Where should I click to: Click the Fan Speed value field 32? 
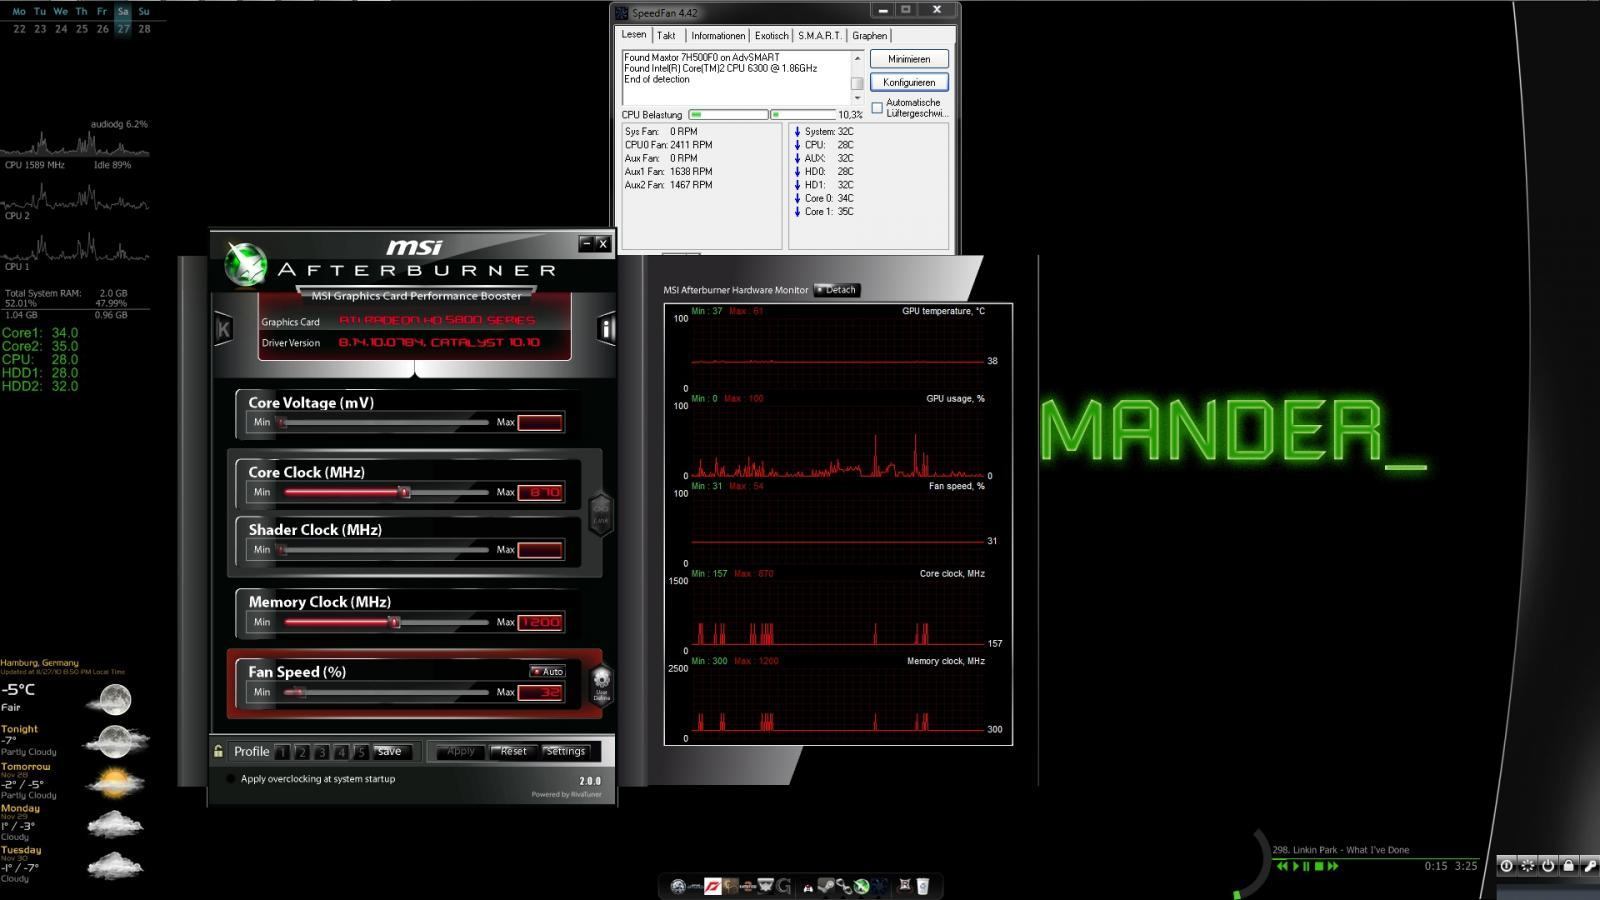[x=540, y=692]
